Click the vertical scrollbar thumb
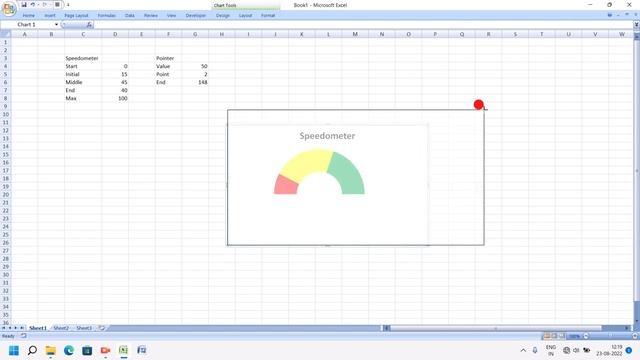 click(636, 171)
